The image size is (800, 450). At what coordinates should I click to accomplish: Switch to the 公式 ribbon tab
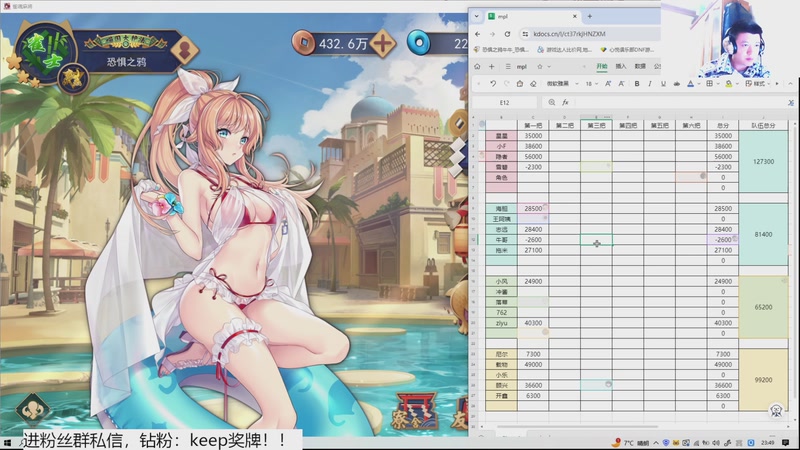[657, 66]
